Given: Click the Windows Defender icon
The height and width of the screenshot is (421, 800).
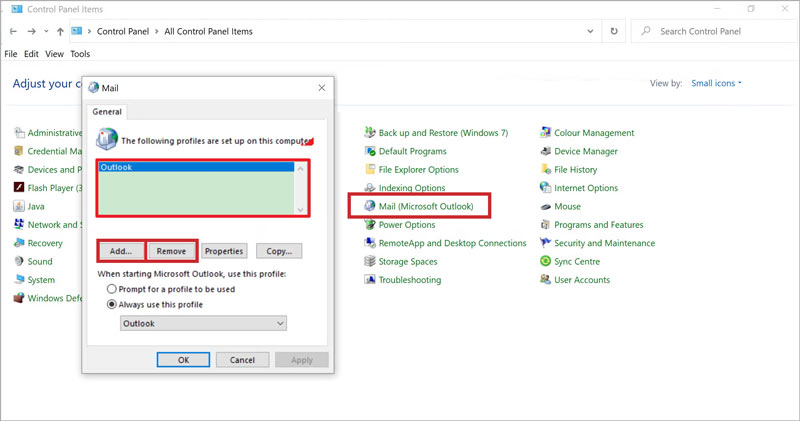Looking at the screenshot, I should pyautogui.click(x=19, y=298).
